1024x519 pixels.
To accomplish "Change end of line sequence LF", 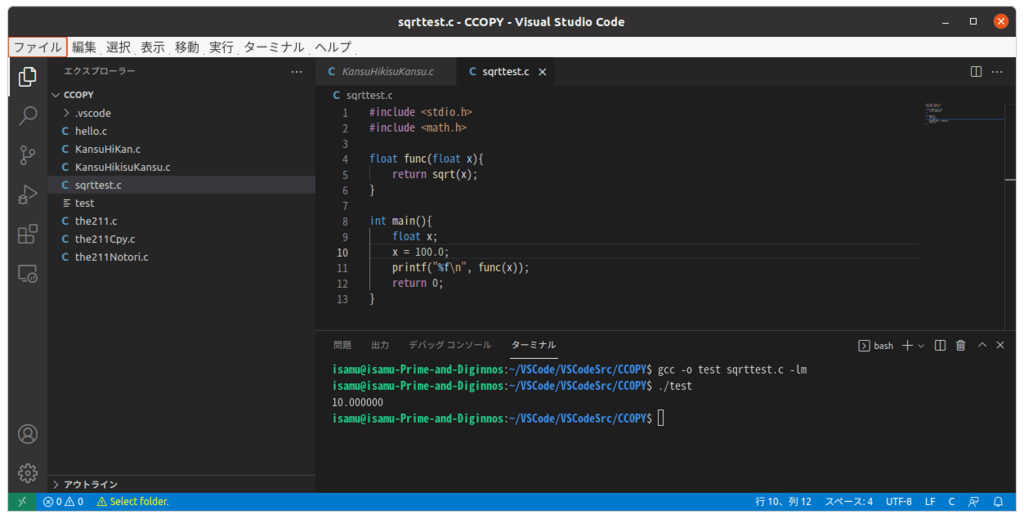I will [x=930, y=501].
